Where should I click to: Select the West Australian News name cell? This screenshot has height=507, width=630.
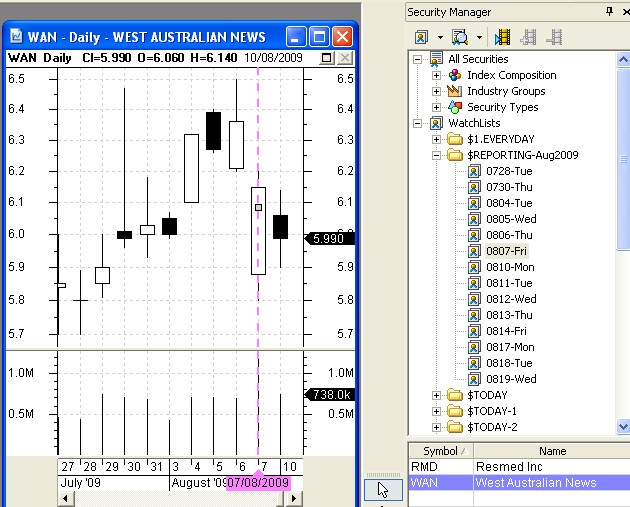tap(552, 483)
